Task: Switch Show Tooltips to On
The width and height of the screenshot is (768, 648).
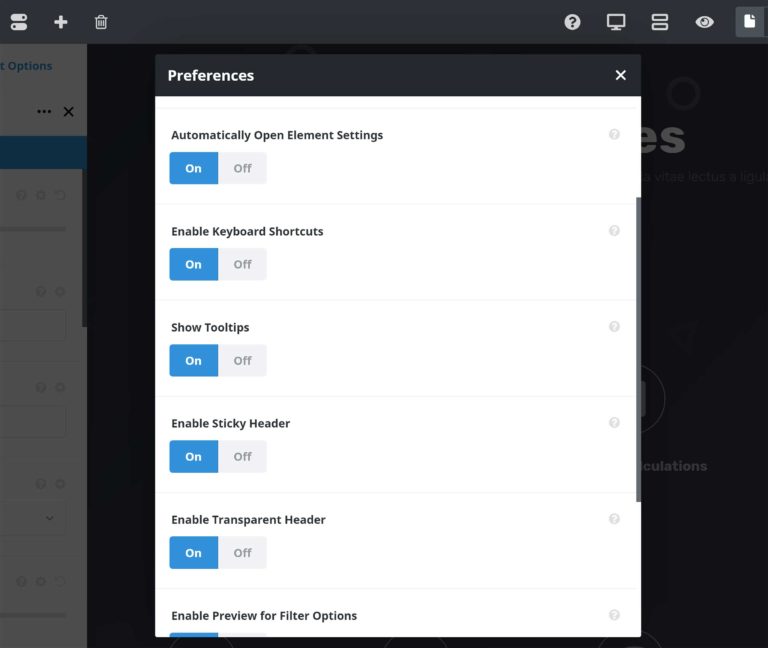Action: click(193, 360)
